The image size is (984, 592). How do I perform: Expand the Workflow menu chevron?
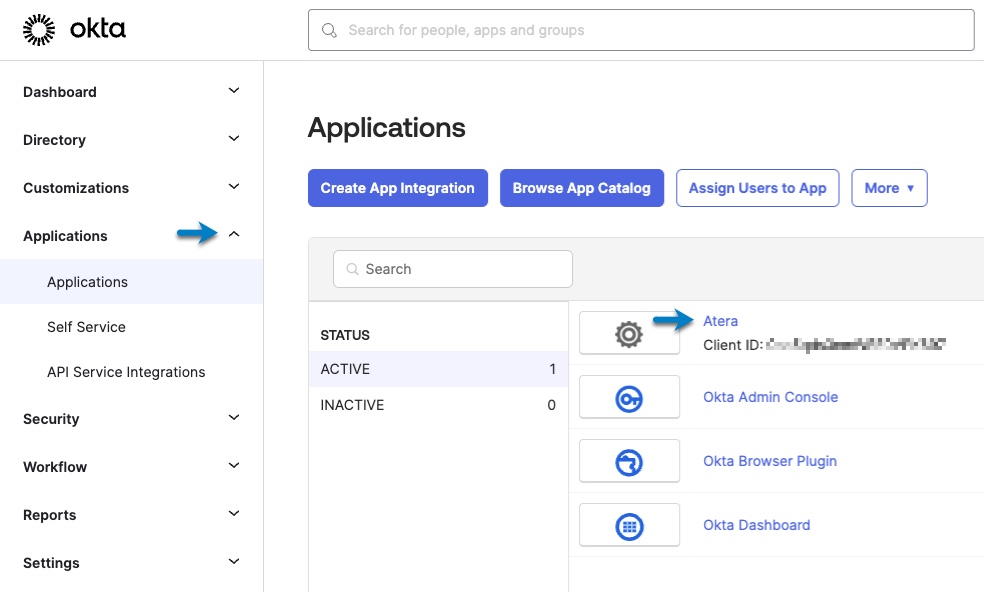click(x=234, y=466)
